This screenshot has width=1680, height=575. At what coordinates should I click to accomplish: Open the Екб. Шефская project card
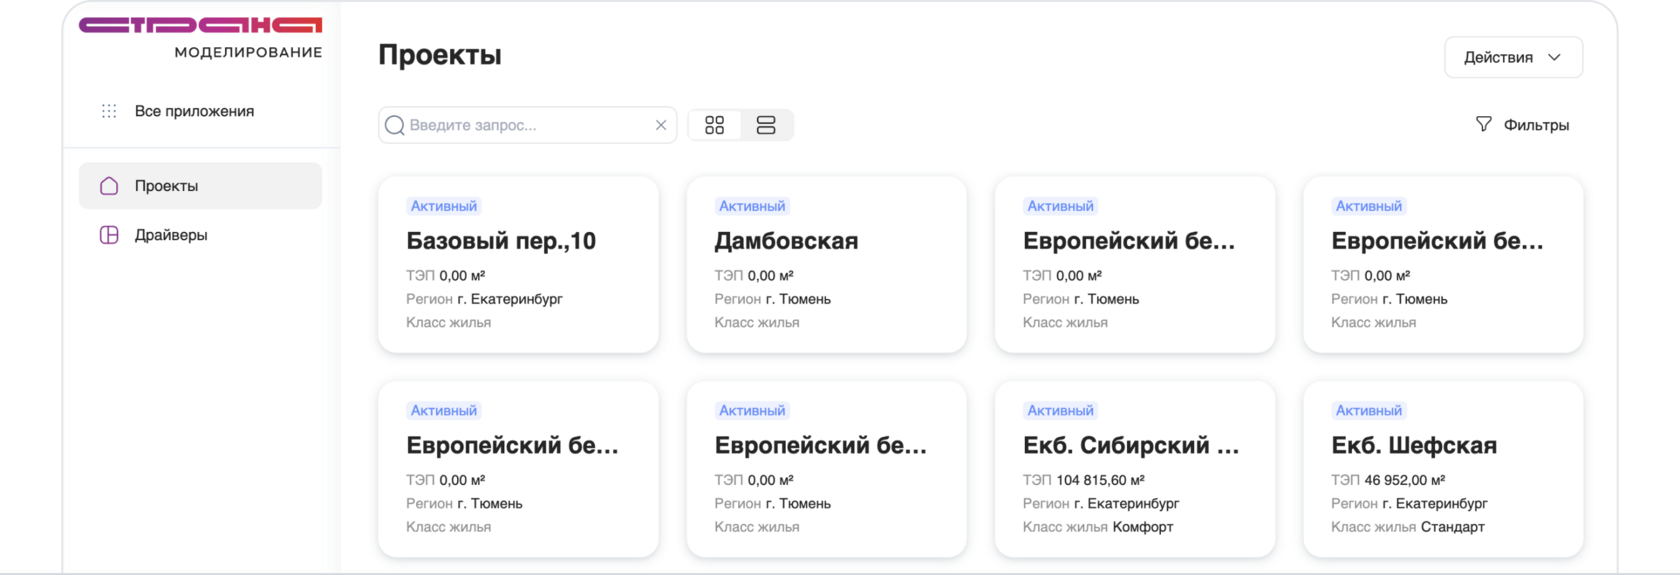click(x=1443, y=468)
